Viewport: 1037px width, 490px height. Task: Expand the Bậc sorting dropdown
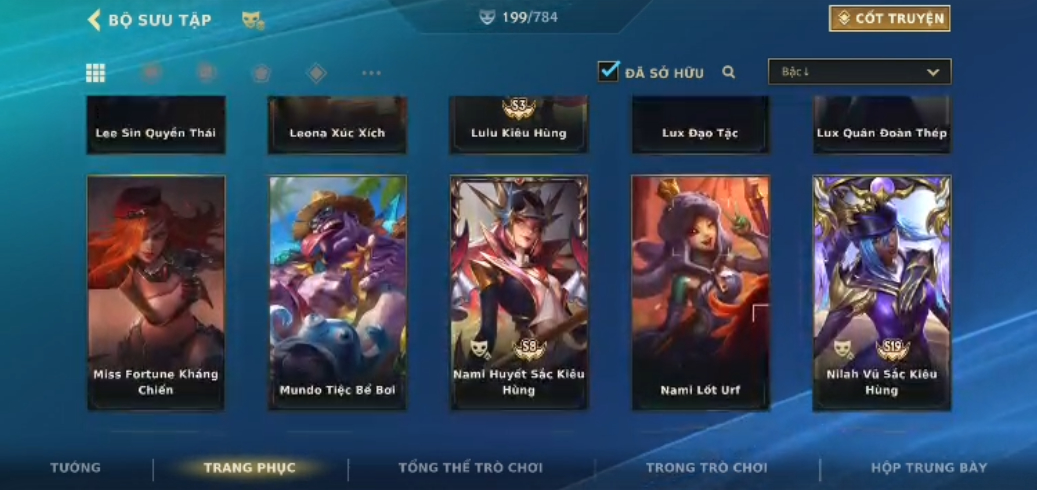pos(859,71)
